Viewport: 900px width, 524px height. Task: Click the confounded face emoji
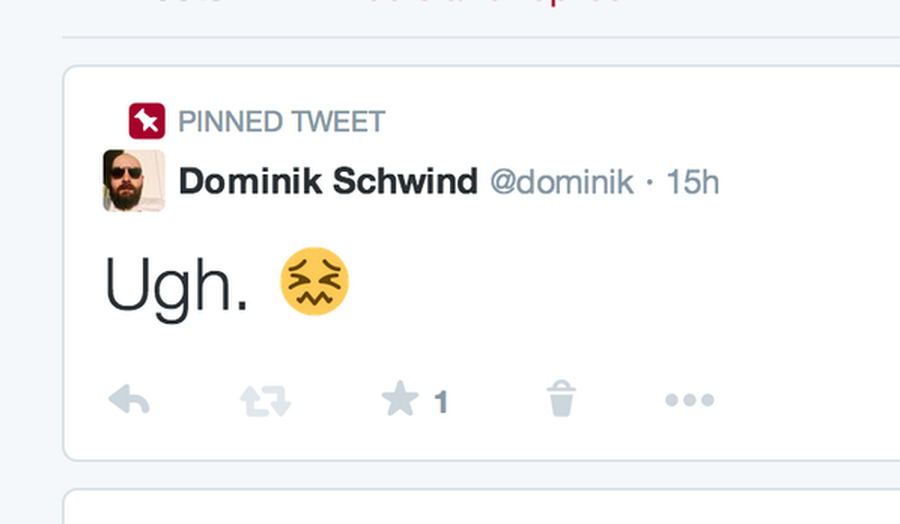[314, 282]
